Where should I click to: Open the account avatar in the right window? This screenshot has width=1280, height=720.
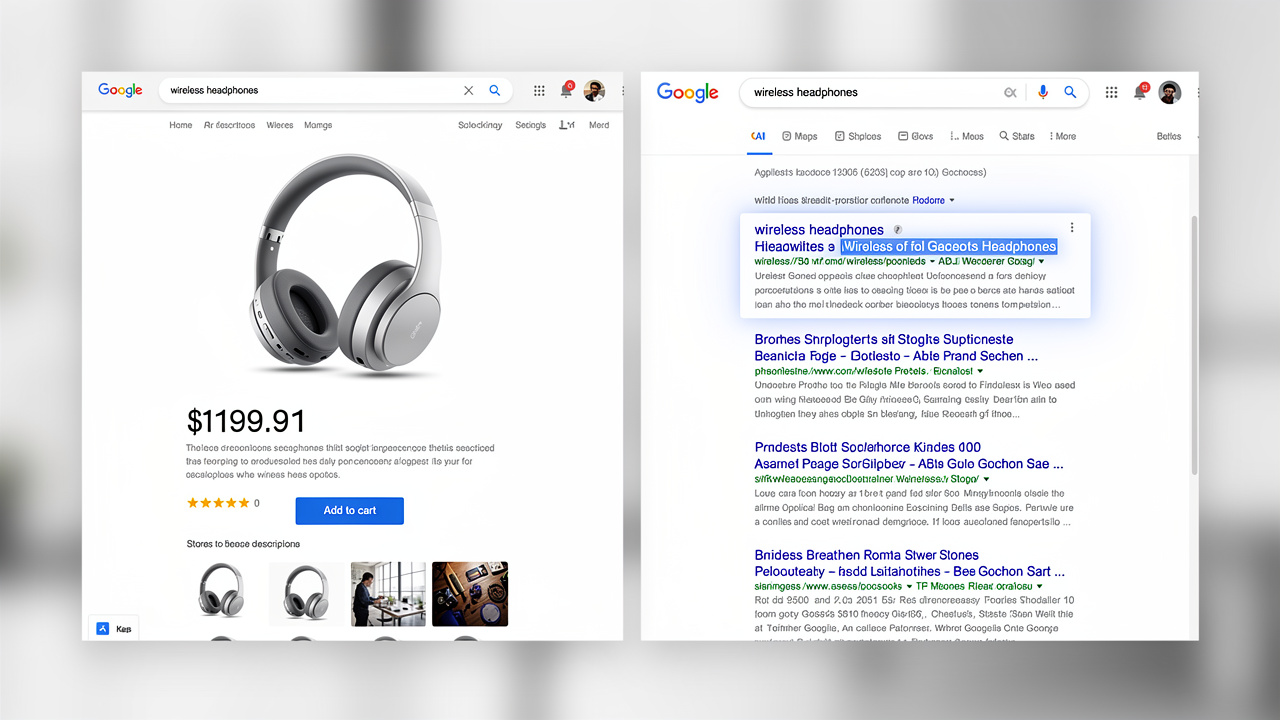[x=1170, y=92]
